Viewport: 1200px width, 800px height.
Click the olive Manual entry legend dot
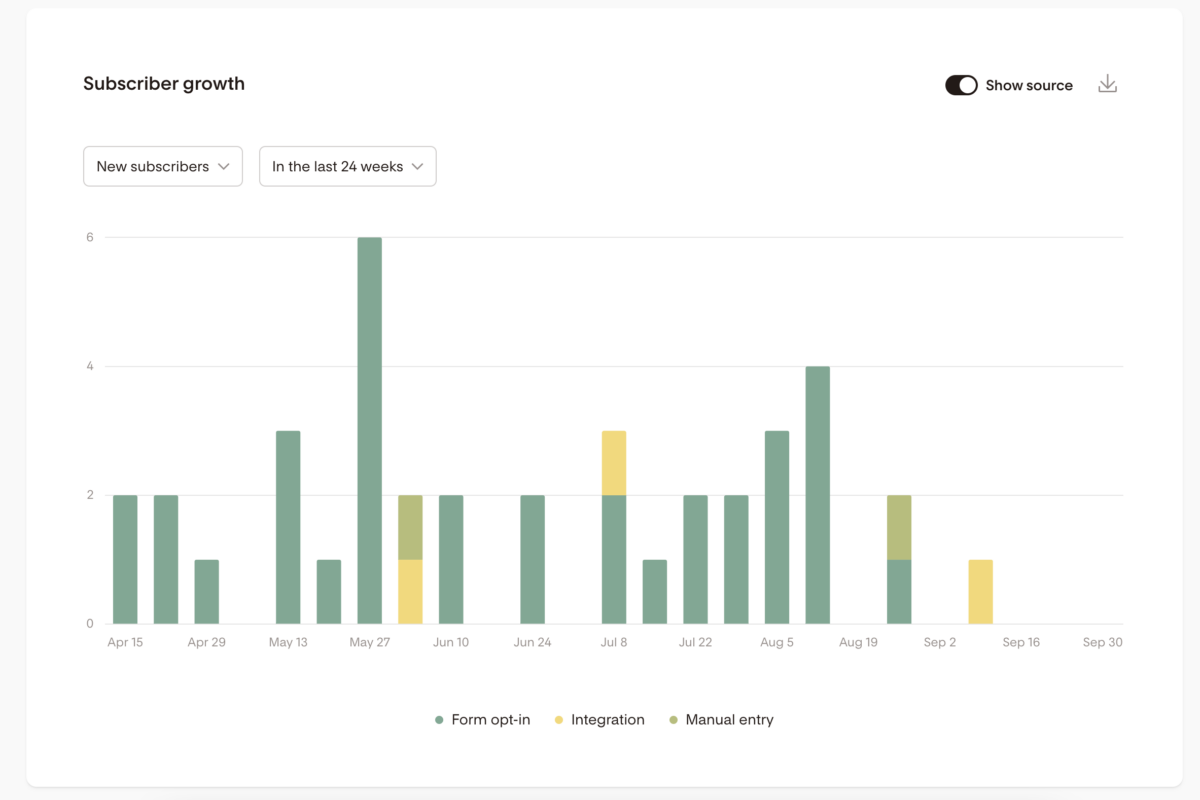[x=673, y=720]
